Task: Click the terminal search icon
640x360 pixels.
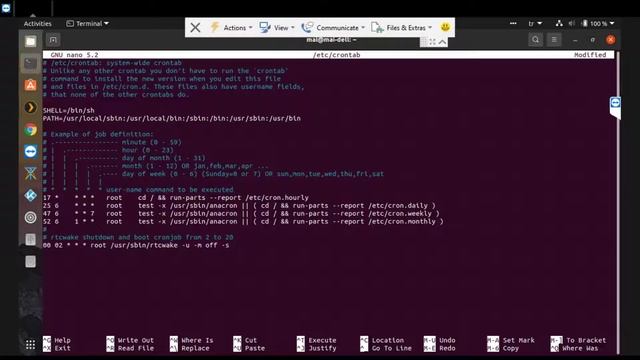Action: [536, 40]
